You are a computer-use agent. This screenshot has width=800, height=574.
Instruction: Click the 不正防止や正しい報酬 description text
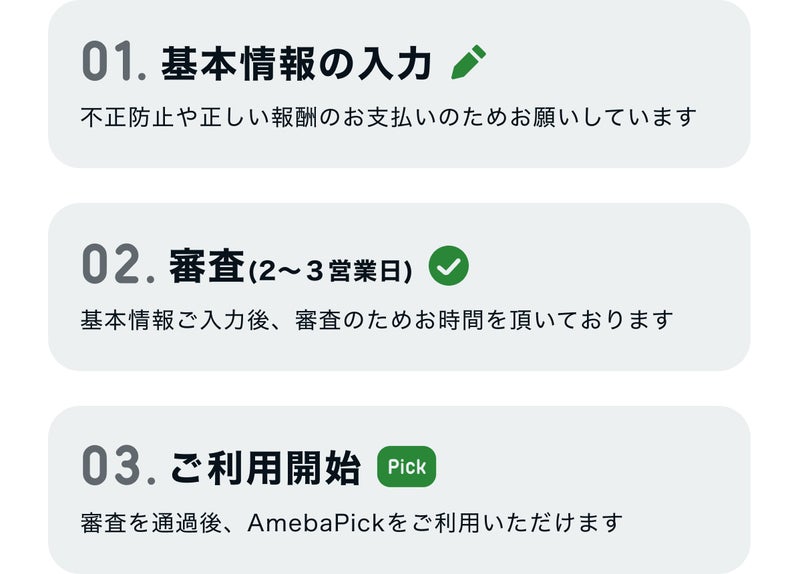(388, 117)
